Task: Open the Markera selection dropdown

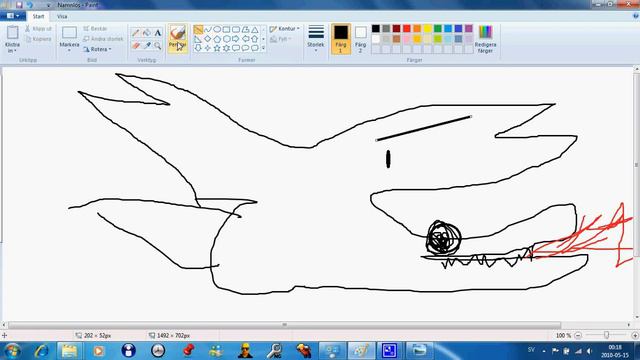Action: coord(69,47)
